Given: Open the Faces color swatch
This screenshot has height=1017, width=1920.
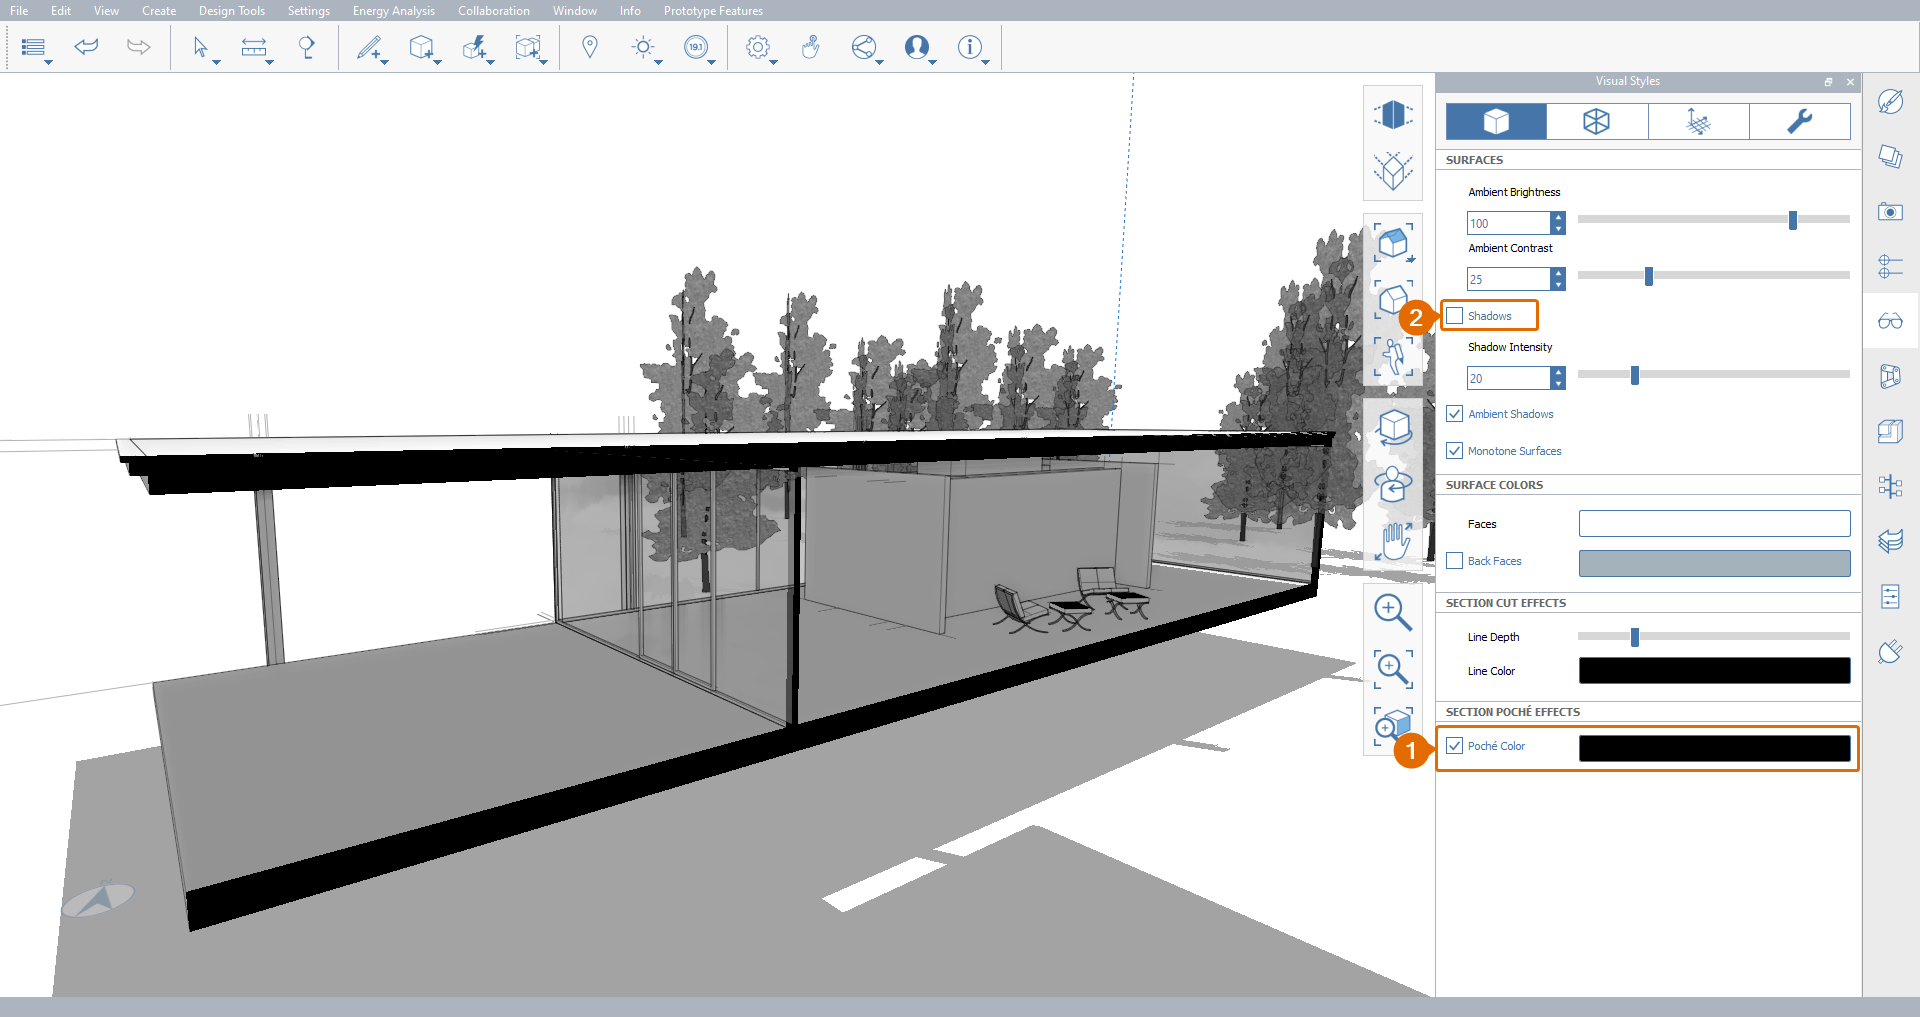Looking at the screenshot, I should point(1715,524).
